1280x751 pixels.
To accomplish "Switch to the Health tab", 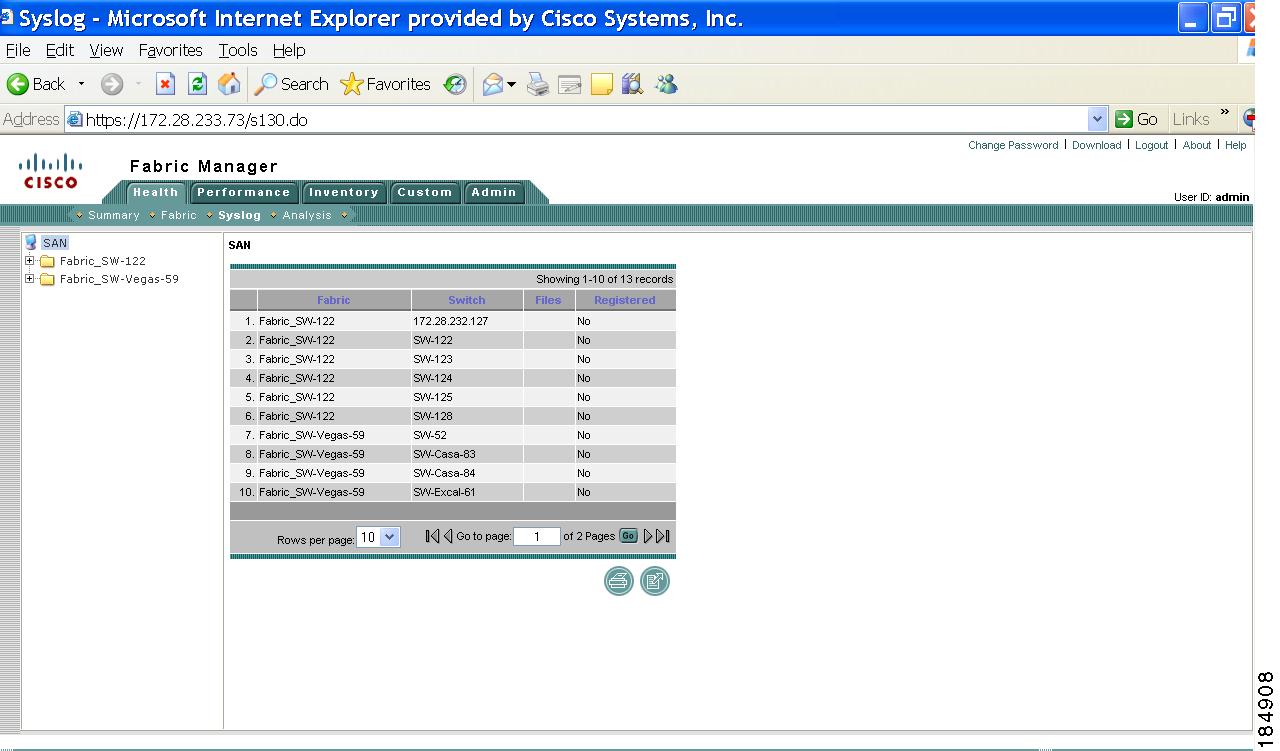I will 156,193.
